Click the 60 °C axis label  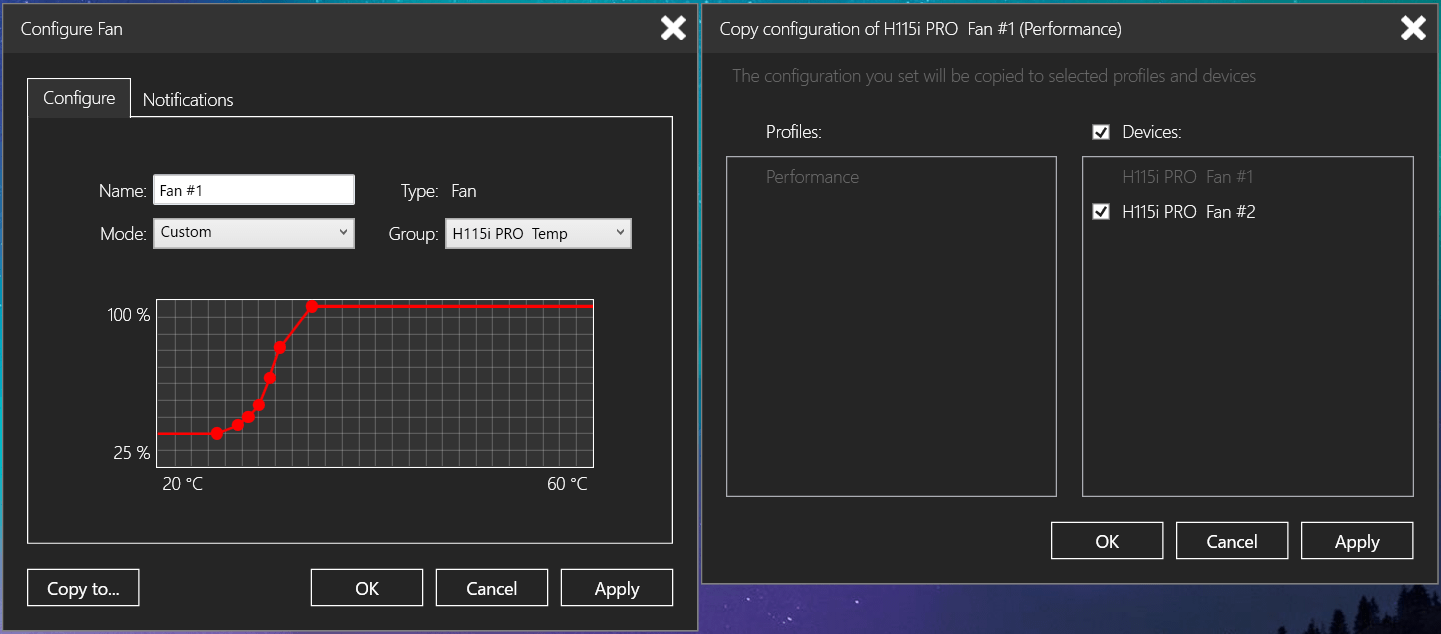point(567,484)
